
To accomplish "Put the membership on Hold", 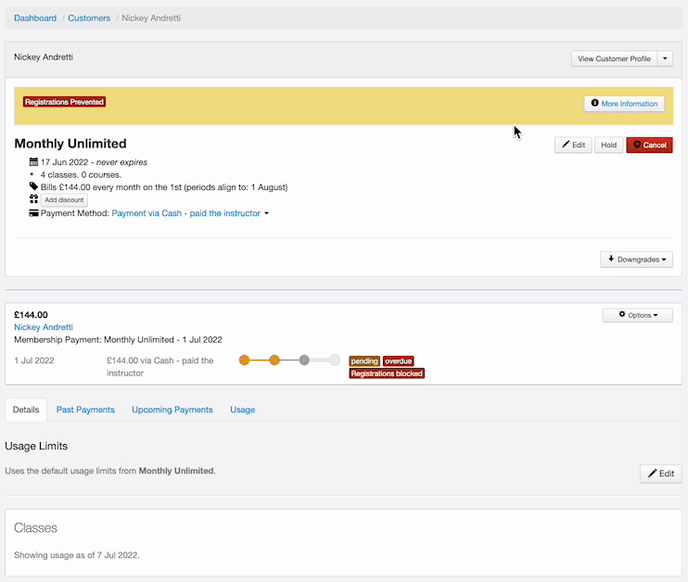I will point(607,145).
